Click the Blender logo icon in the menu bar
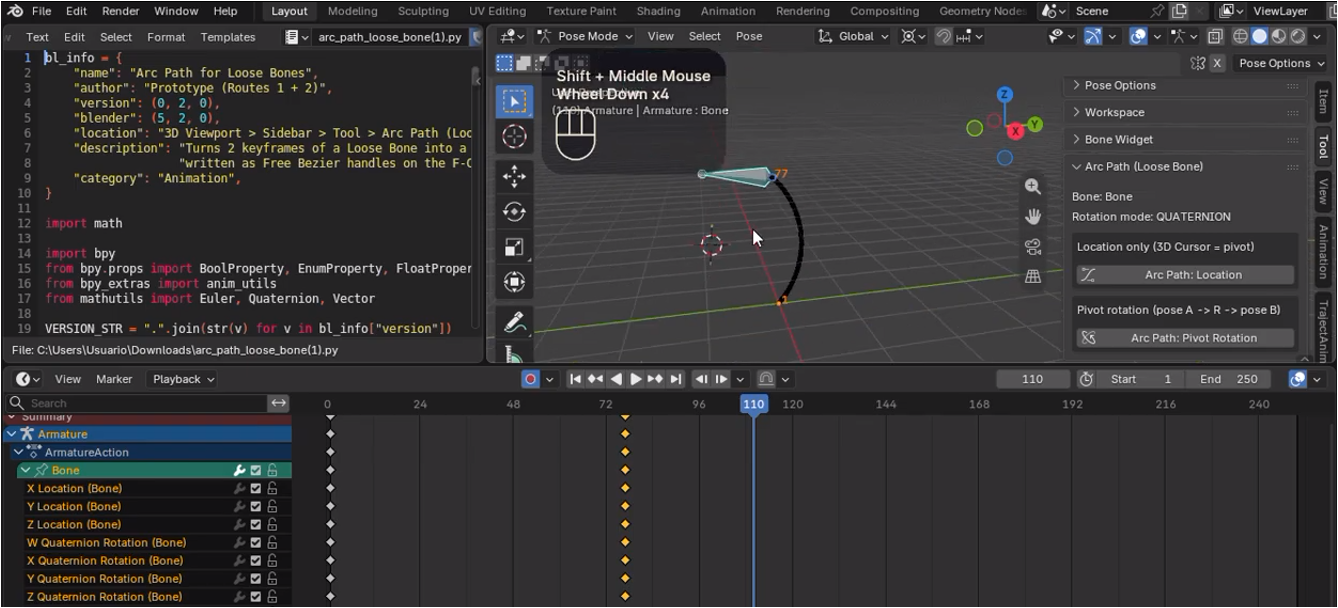The image size is (1338, 608). [14, 11]
